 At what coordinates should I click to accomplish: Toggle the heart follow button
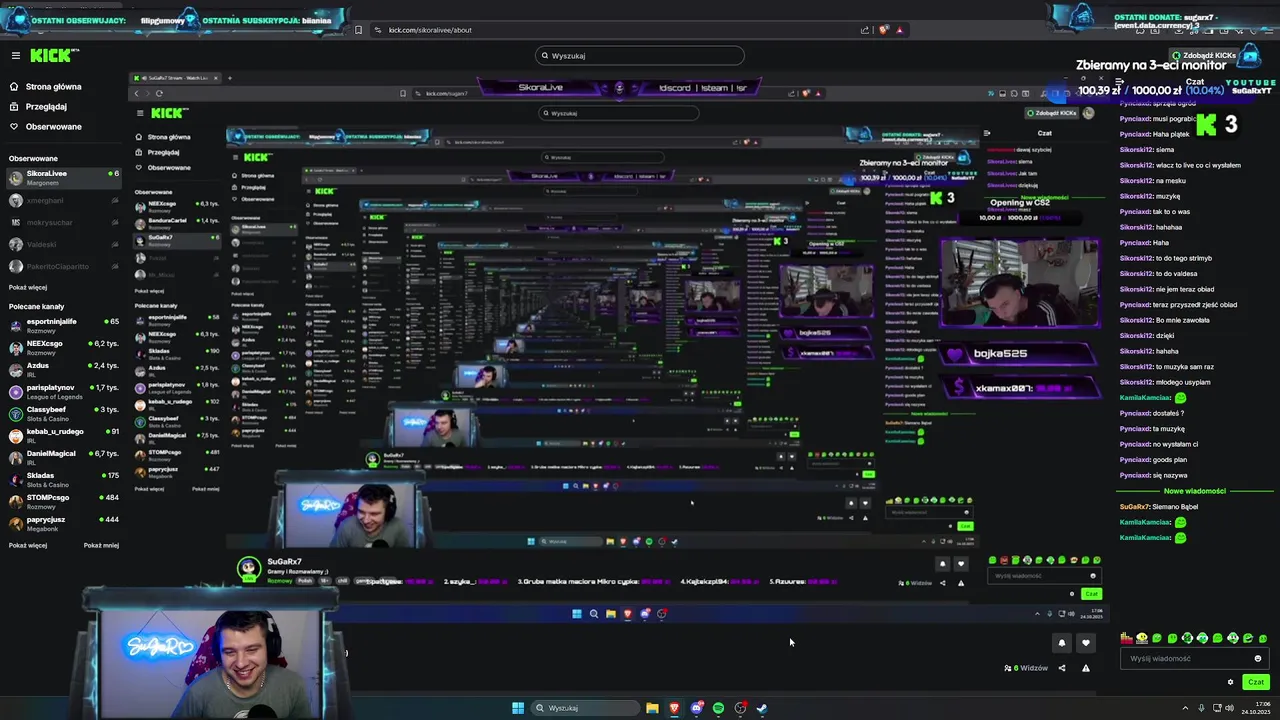(1086, 643)
